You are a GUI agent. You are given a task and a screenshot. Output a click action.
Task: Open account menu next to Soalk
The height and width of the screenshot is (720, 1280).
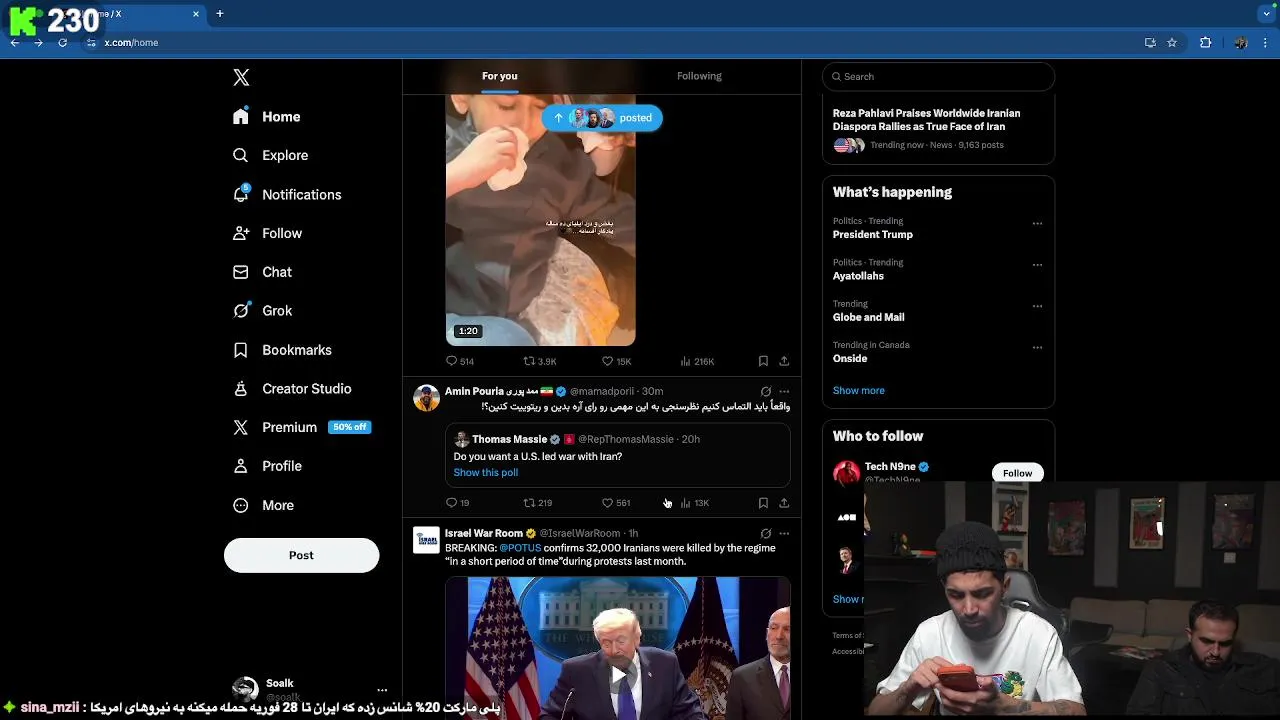(x=382, y=690)
